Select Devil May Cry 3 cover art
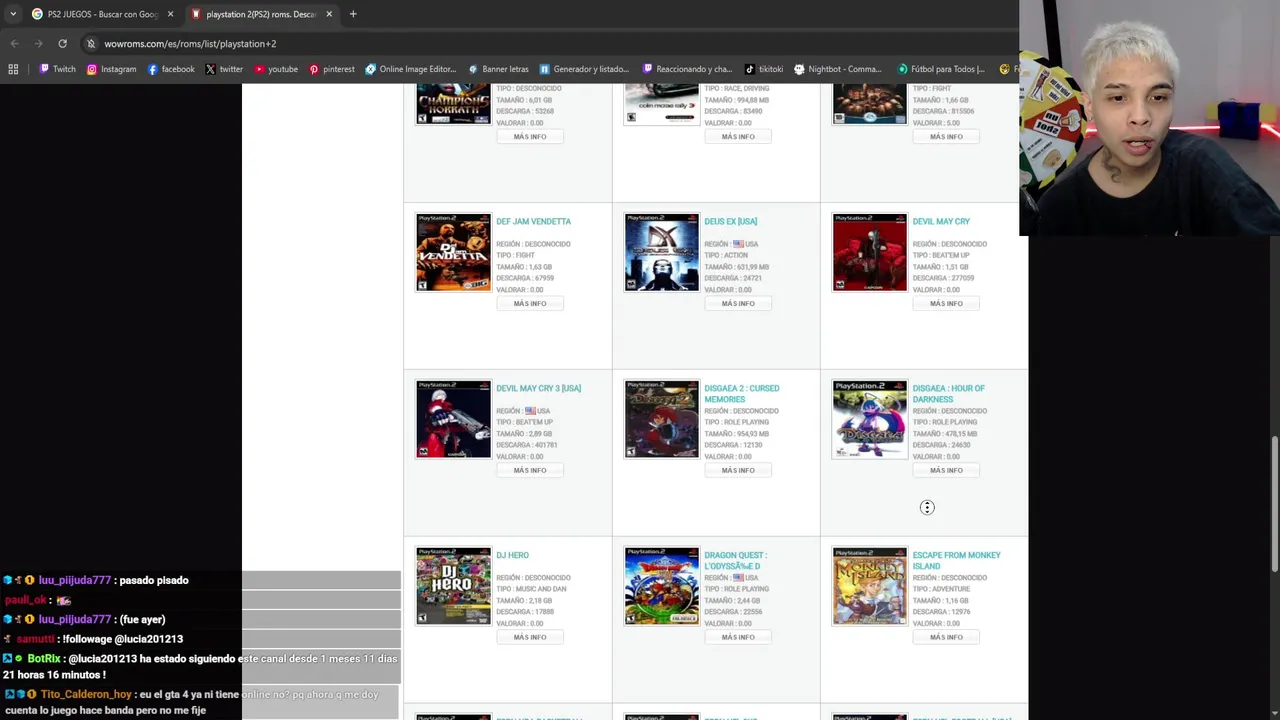The height and width of the screenshot is (720, 1280). pyautogui.click(x=454, y=419)
